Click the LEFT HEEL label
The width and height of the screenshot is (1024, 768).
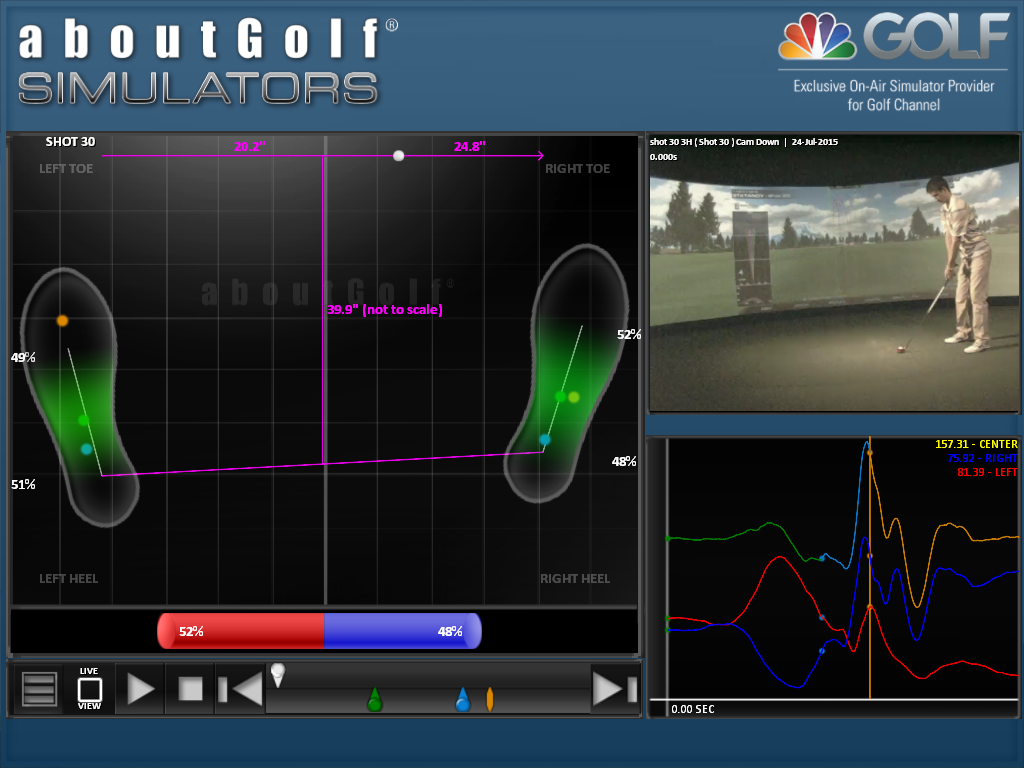point(69,579)
